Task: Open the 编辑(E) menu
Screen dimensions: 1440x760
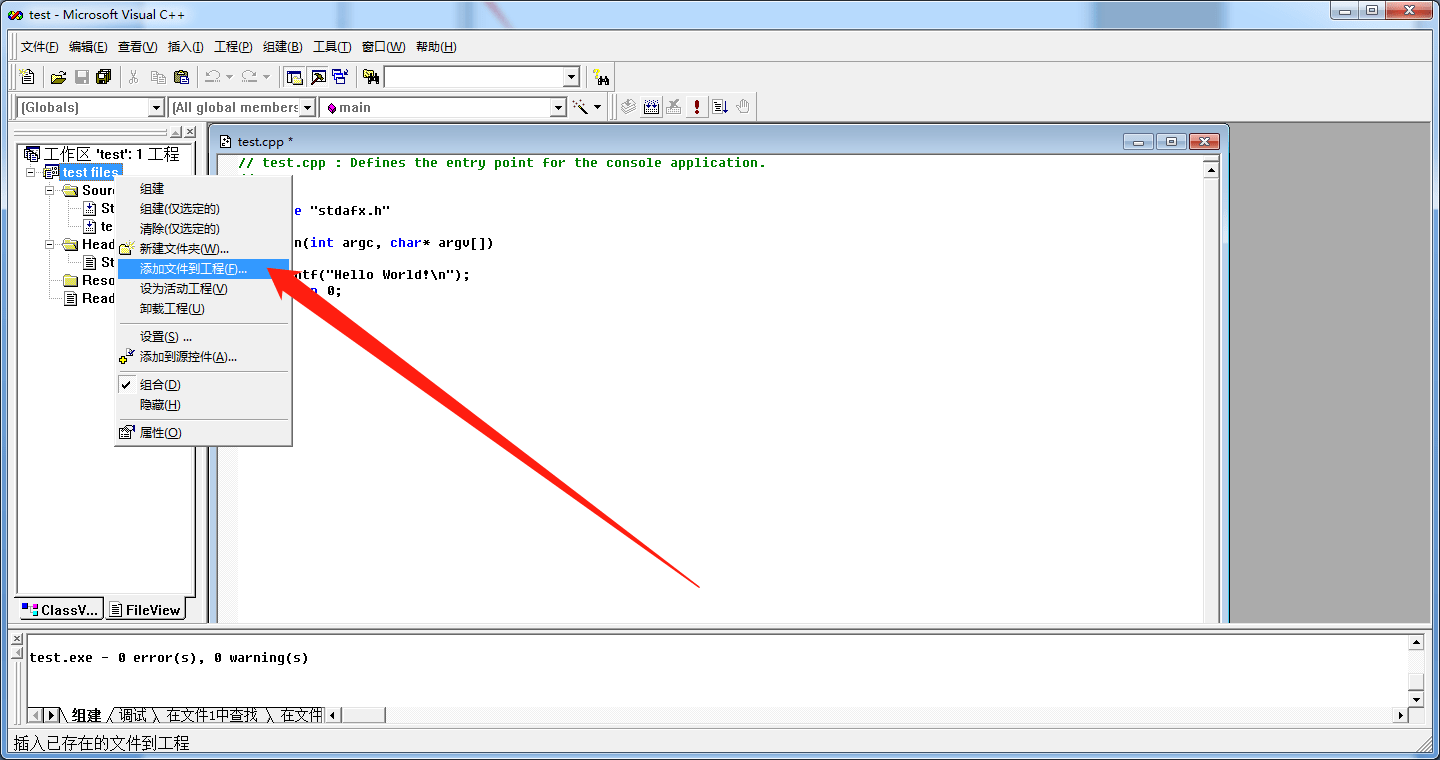Action: 88,47
